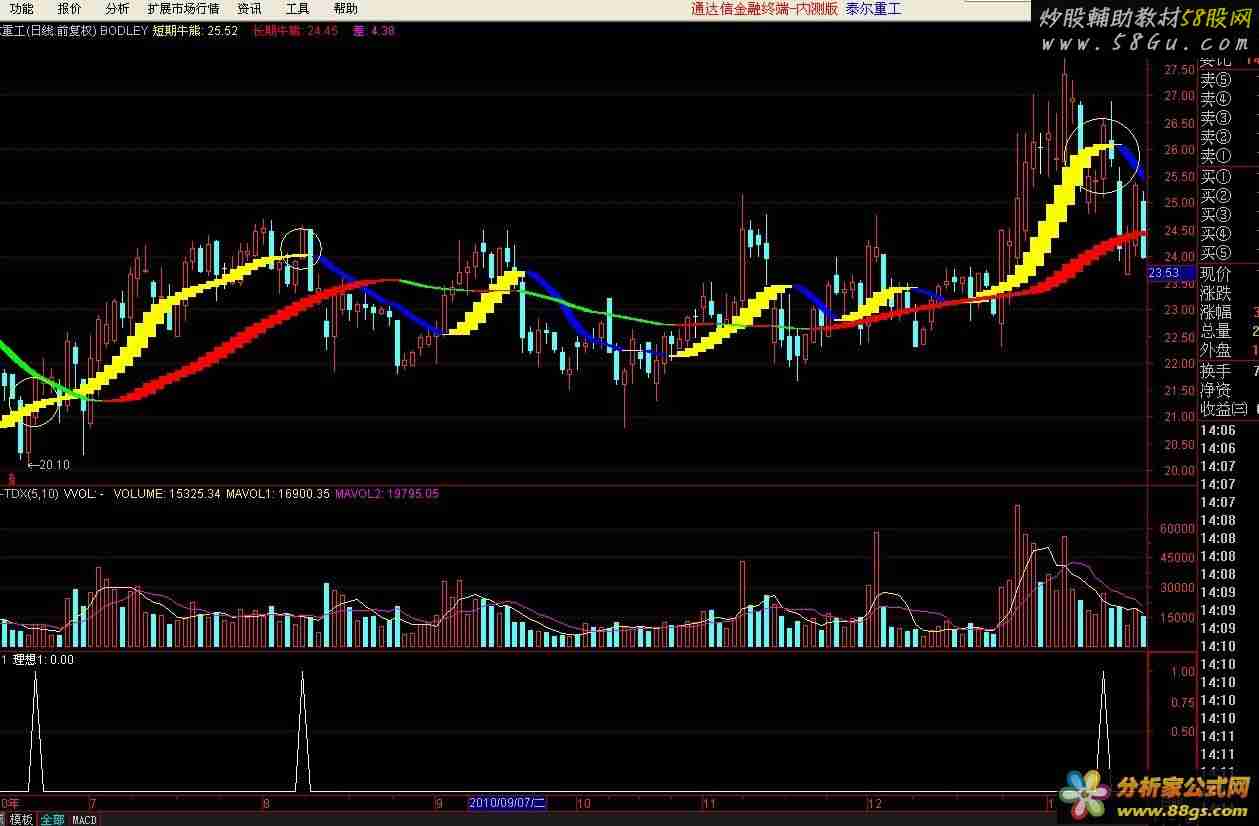Switch to the 模板 tab
This screenshot has width=1259, height=826.
(21, 819)
